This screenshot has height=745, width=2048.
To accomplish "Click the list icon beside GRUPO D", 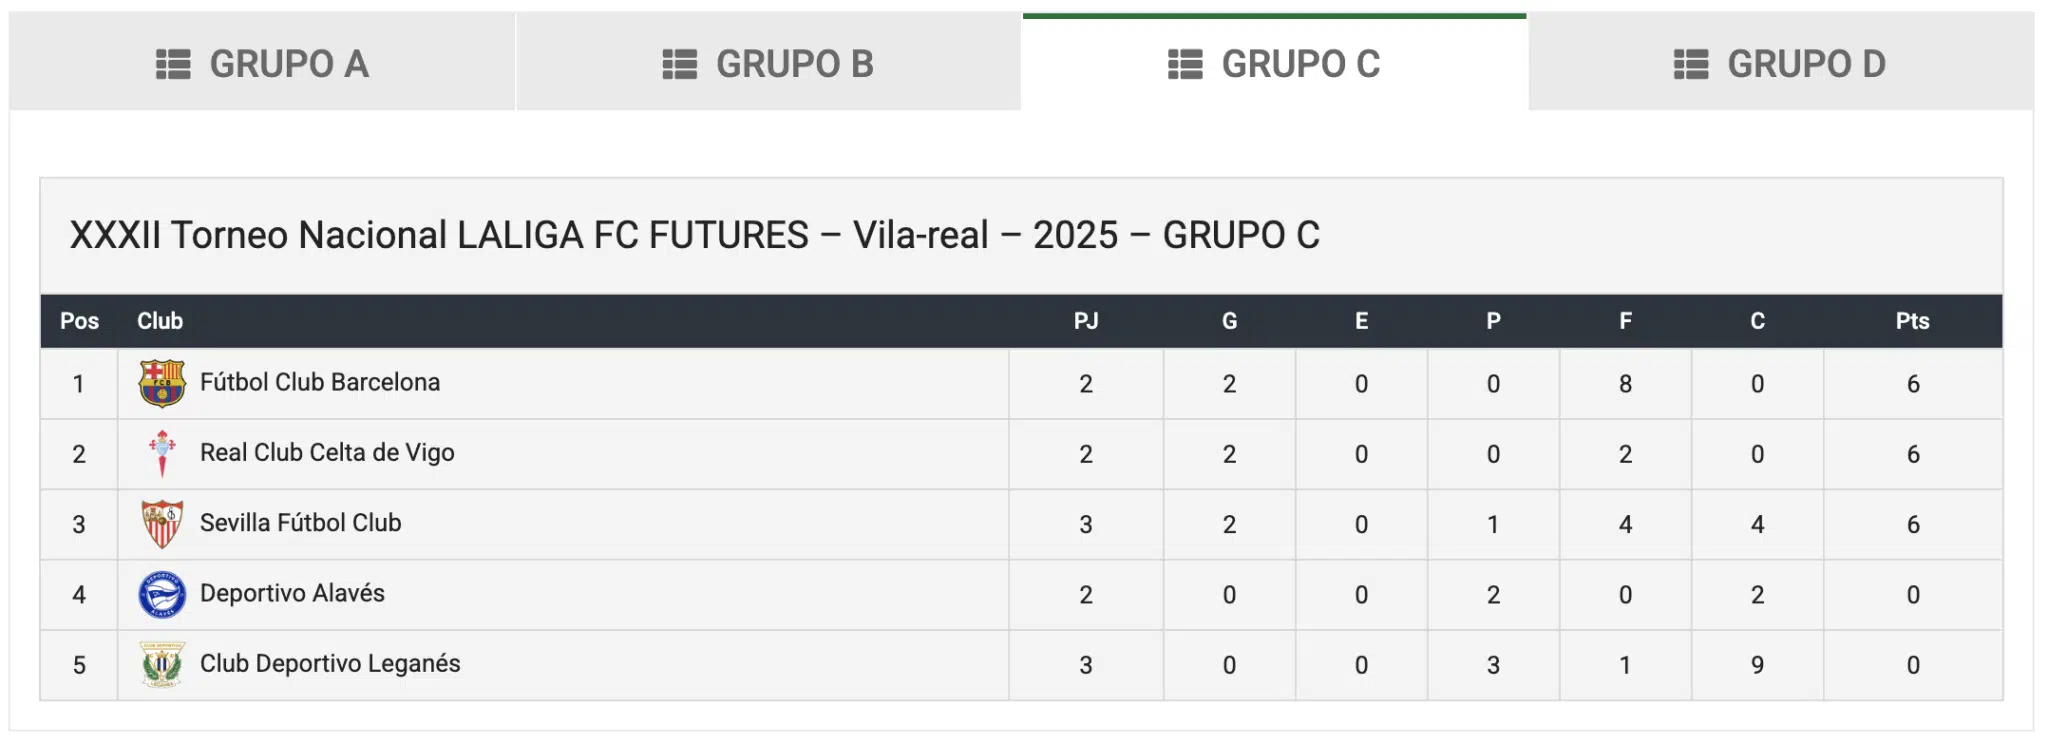I will point(1691,64).
